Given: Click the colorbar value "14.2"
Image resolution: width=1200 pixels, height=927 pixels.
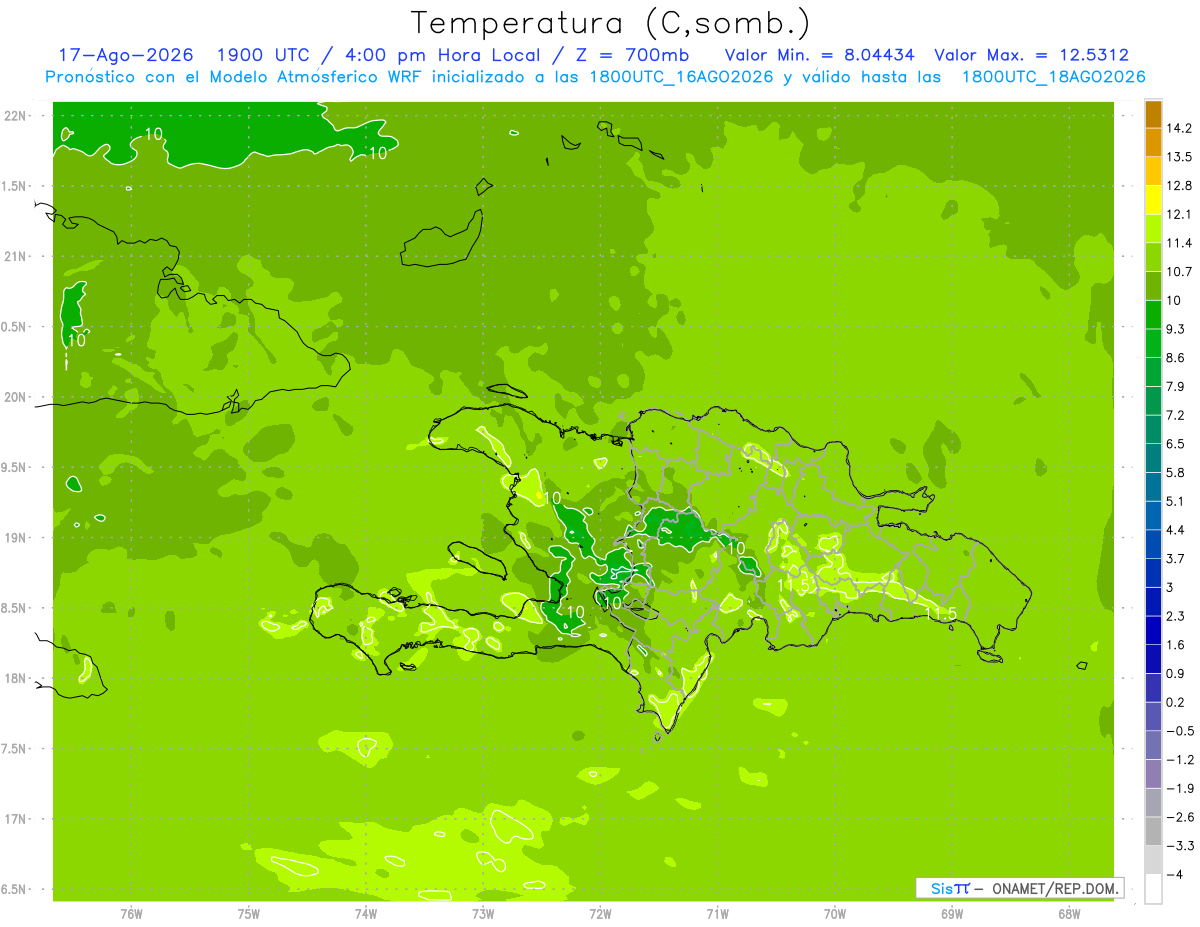Looking at the screenshot, I should click(1179, 128).
